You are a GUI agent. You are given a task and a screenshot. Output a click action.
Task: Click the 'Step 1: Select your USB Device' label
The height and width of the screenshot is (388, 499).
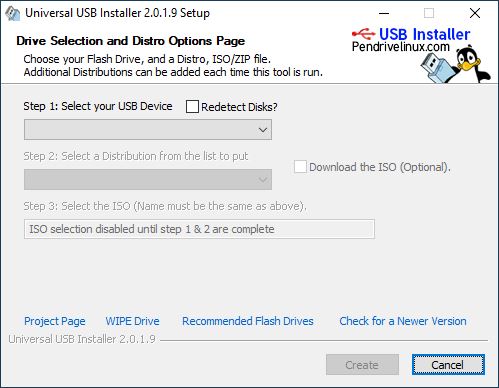[x=98, y=106]
